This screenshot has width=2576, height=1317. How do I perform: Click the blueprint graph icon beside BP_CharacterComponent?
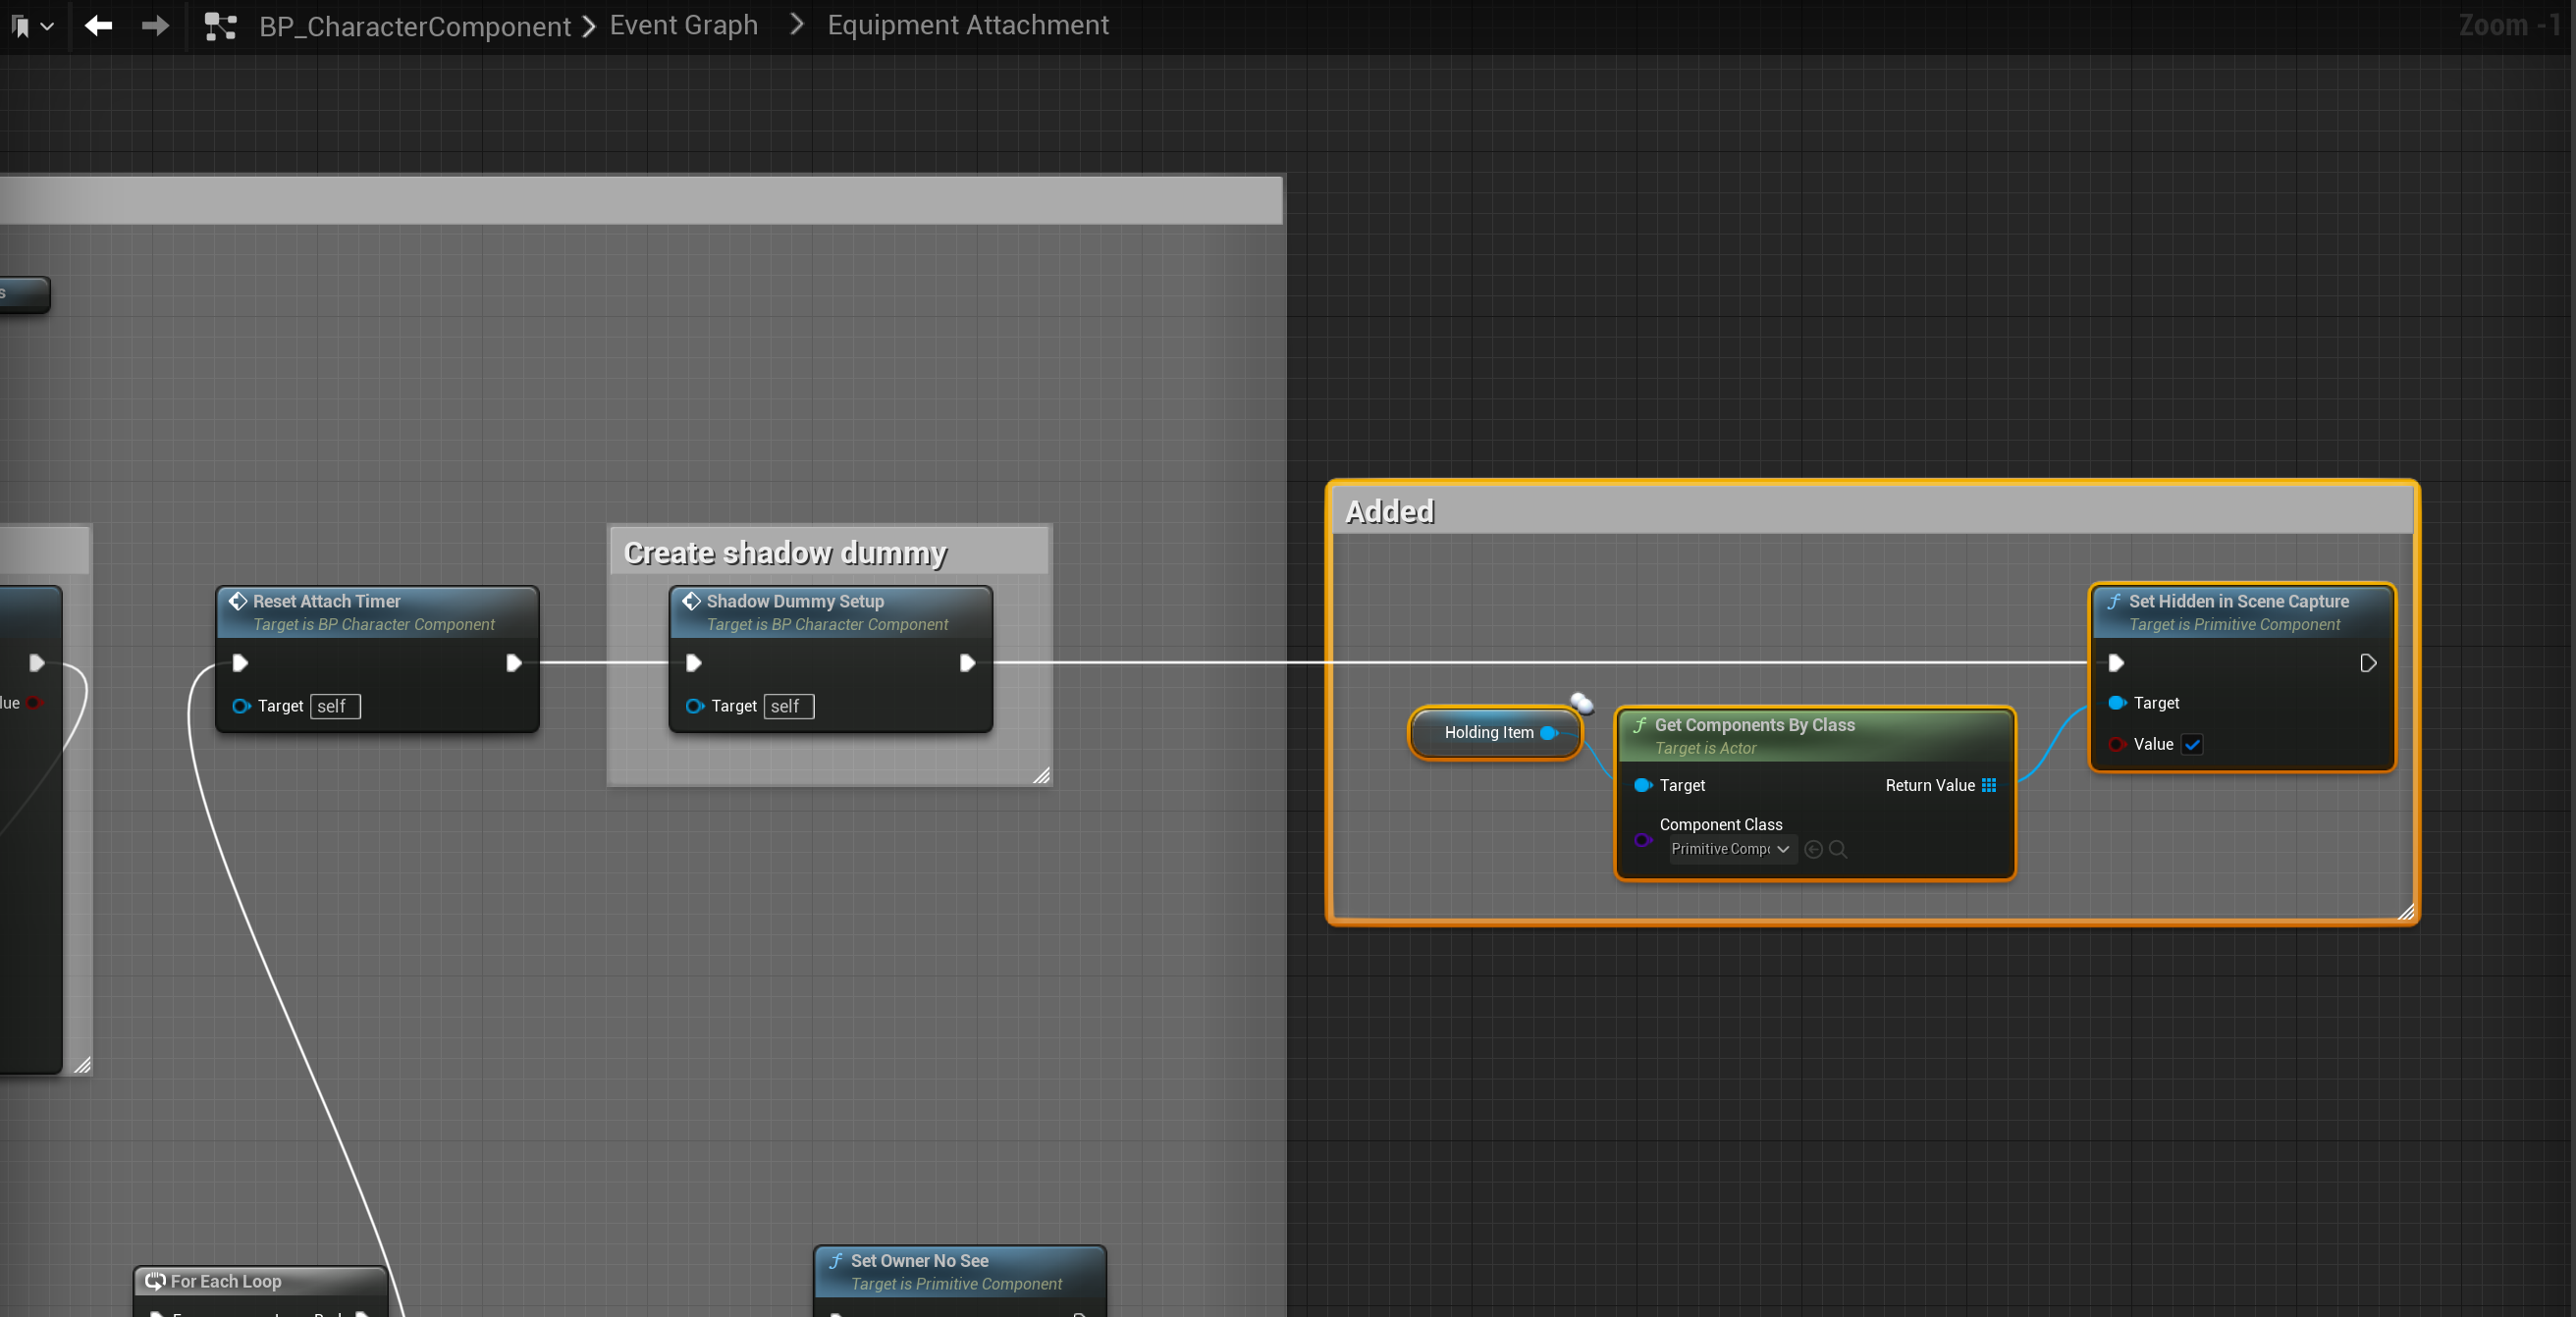point(220,26)
